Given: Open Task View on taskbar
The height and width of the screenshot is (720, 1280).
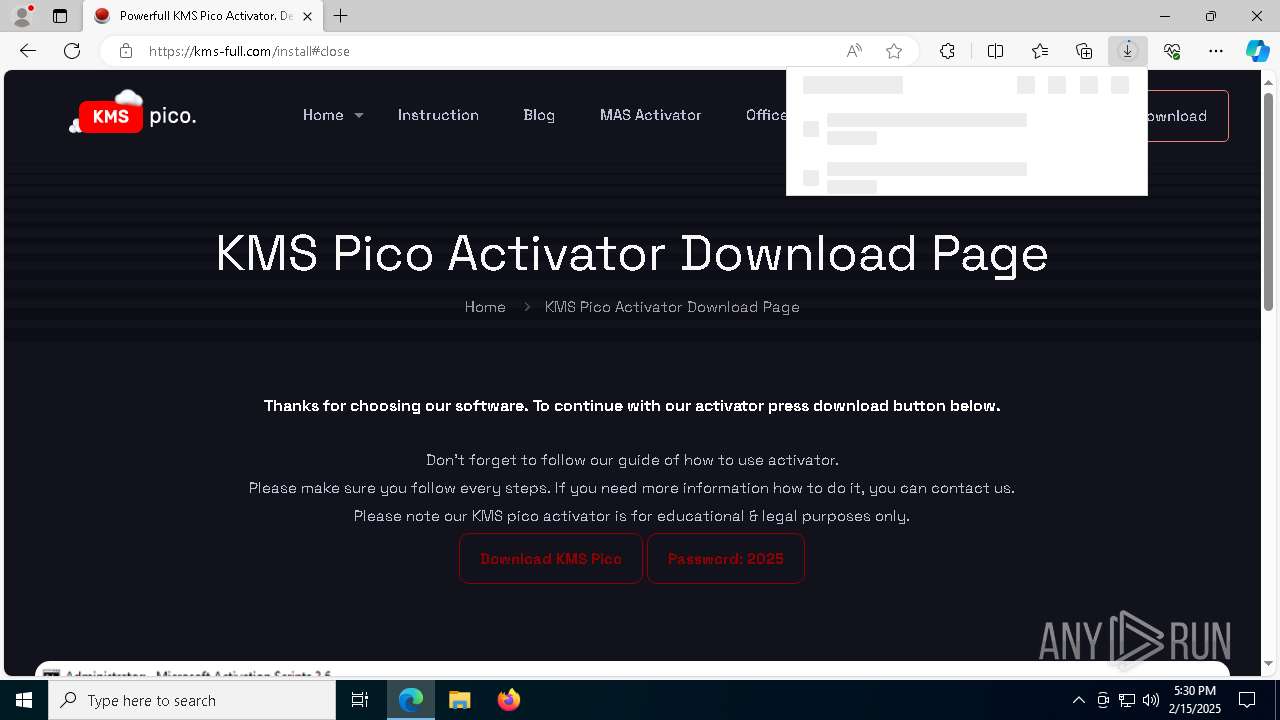Looking at the screenshot, I should point(360,700).
